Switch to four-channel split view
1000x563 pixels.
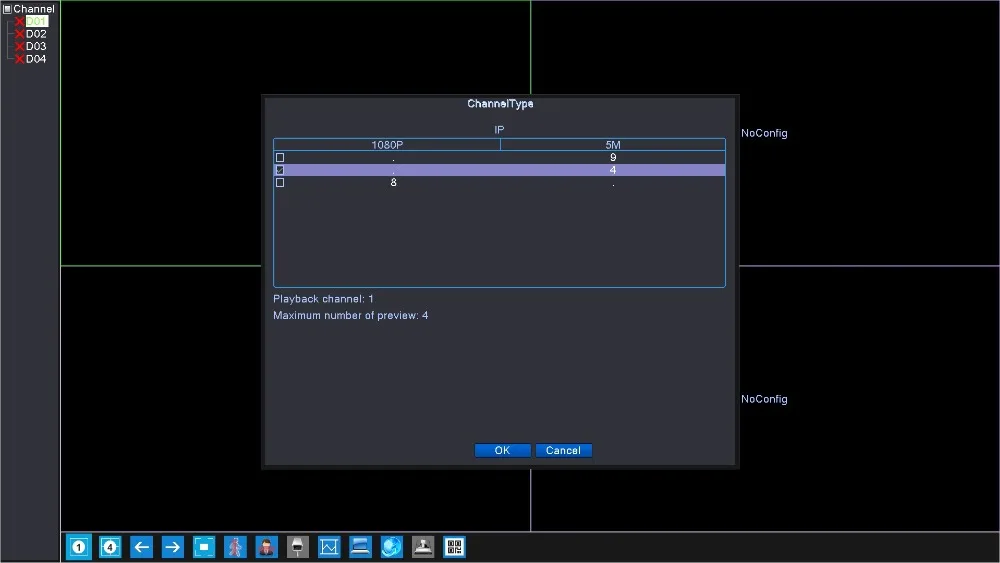click(110, 546)
